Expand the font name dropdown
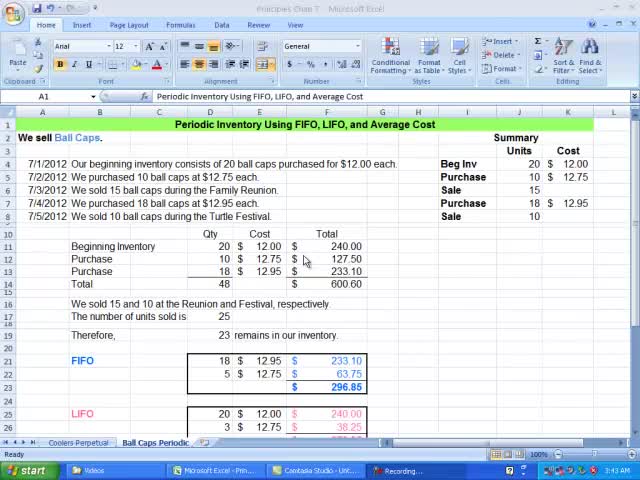 click(108, 46)
